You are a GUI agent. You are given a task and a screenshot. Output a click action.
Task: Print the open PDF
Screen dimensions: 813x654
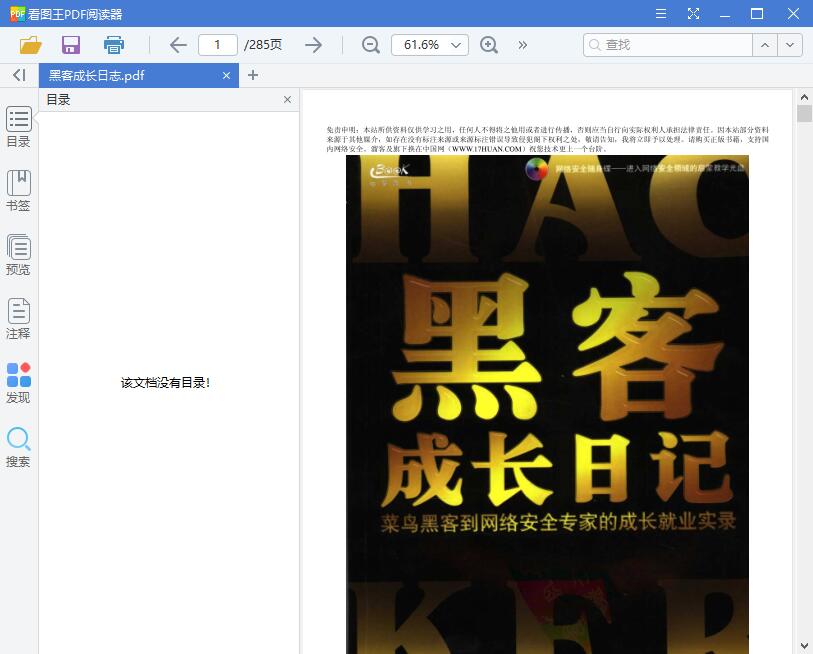pyautogui.click(x=113, y=44)
